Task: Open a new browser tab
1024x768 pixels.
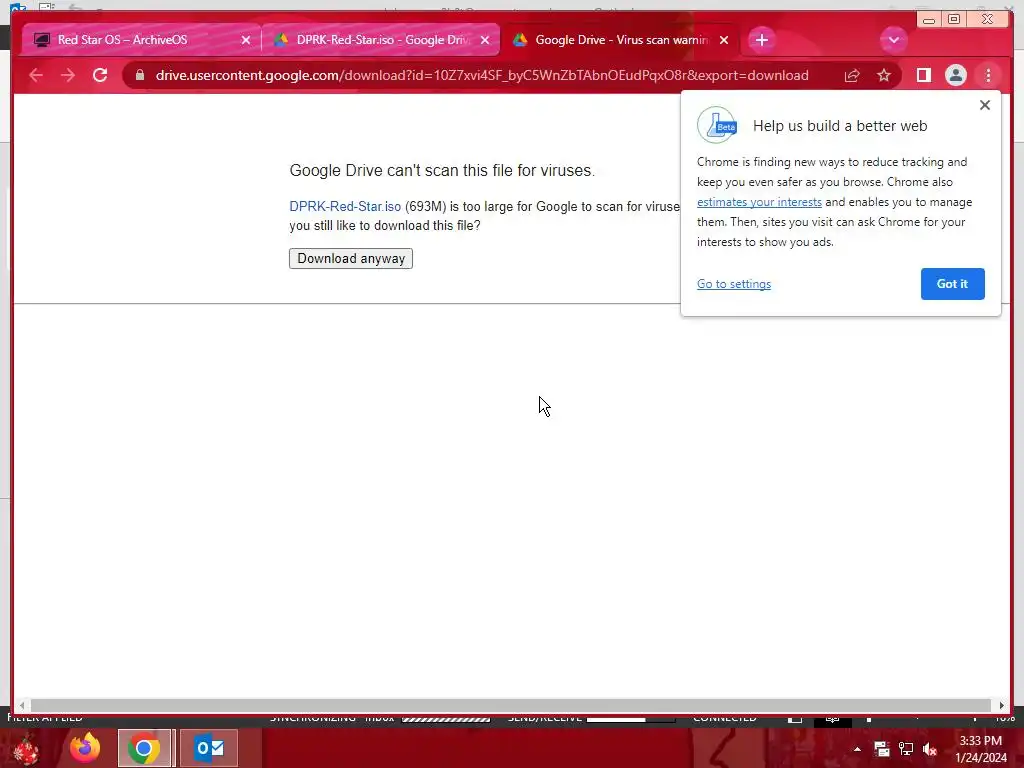Action: pyautogui.click(x=761, y=40)
